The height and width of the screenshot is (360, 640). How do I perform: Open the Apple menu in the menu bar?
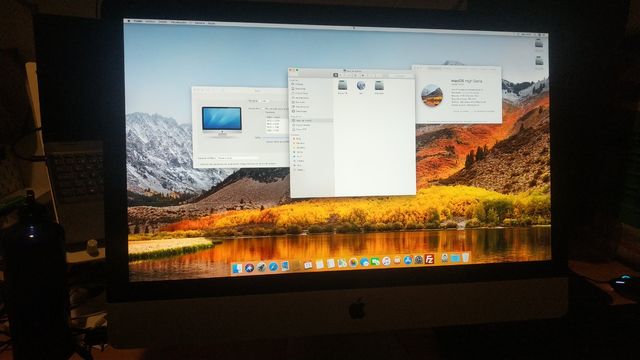click(x=129, y=20)
